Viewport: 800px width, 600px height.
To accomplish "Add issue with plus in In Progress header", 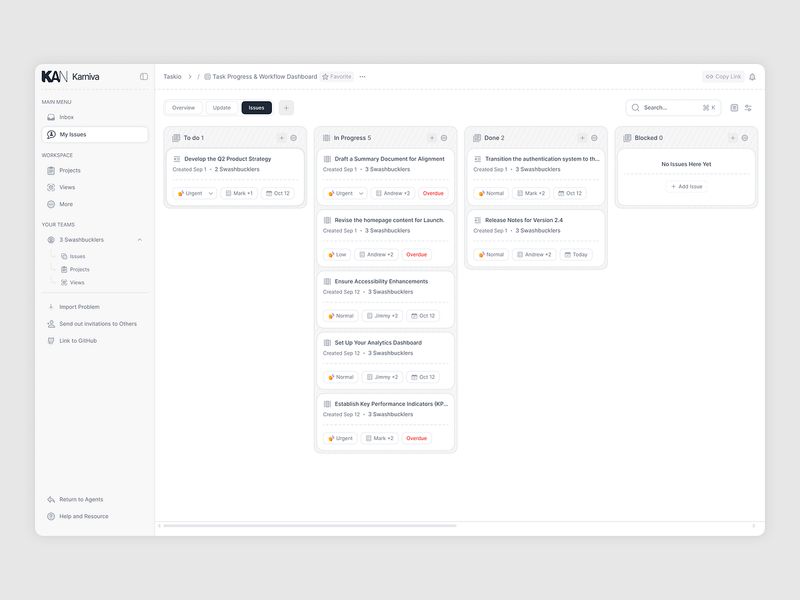I will tap(432, 138).
